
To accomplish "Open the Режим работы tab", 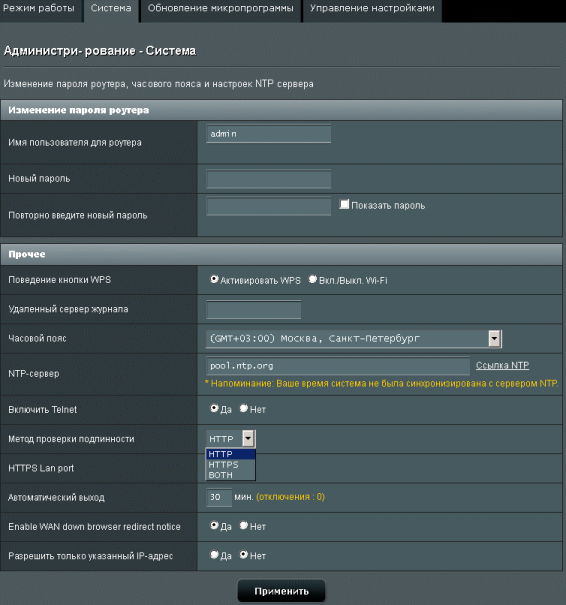I will [x=41, y=9].
